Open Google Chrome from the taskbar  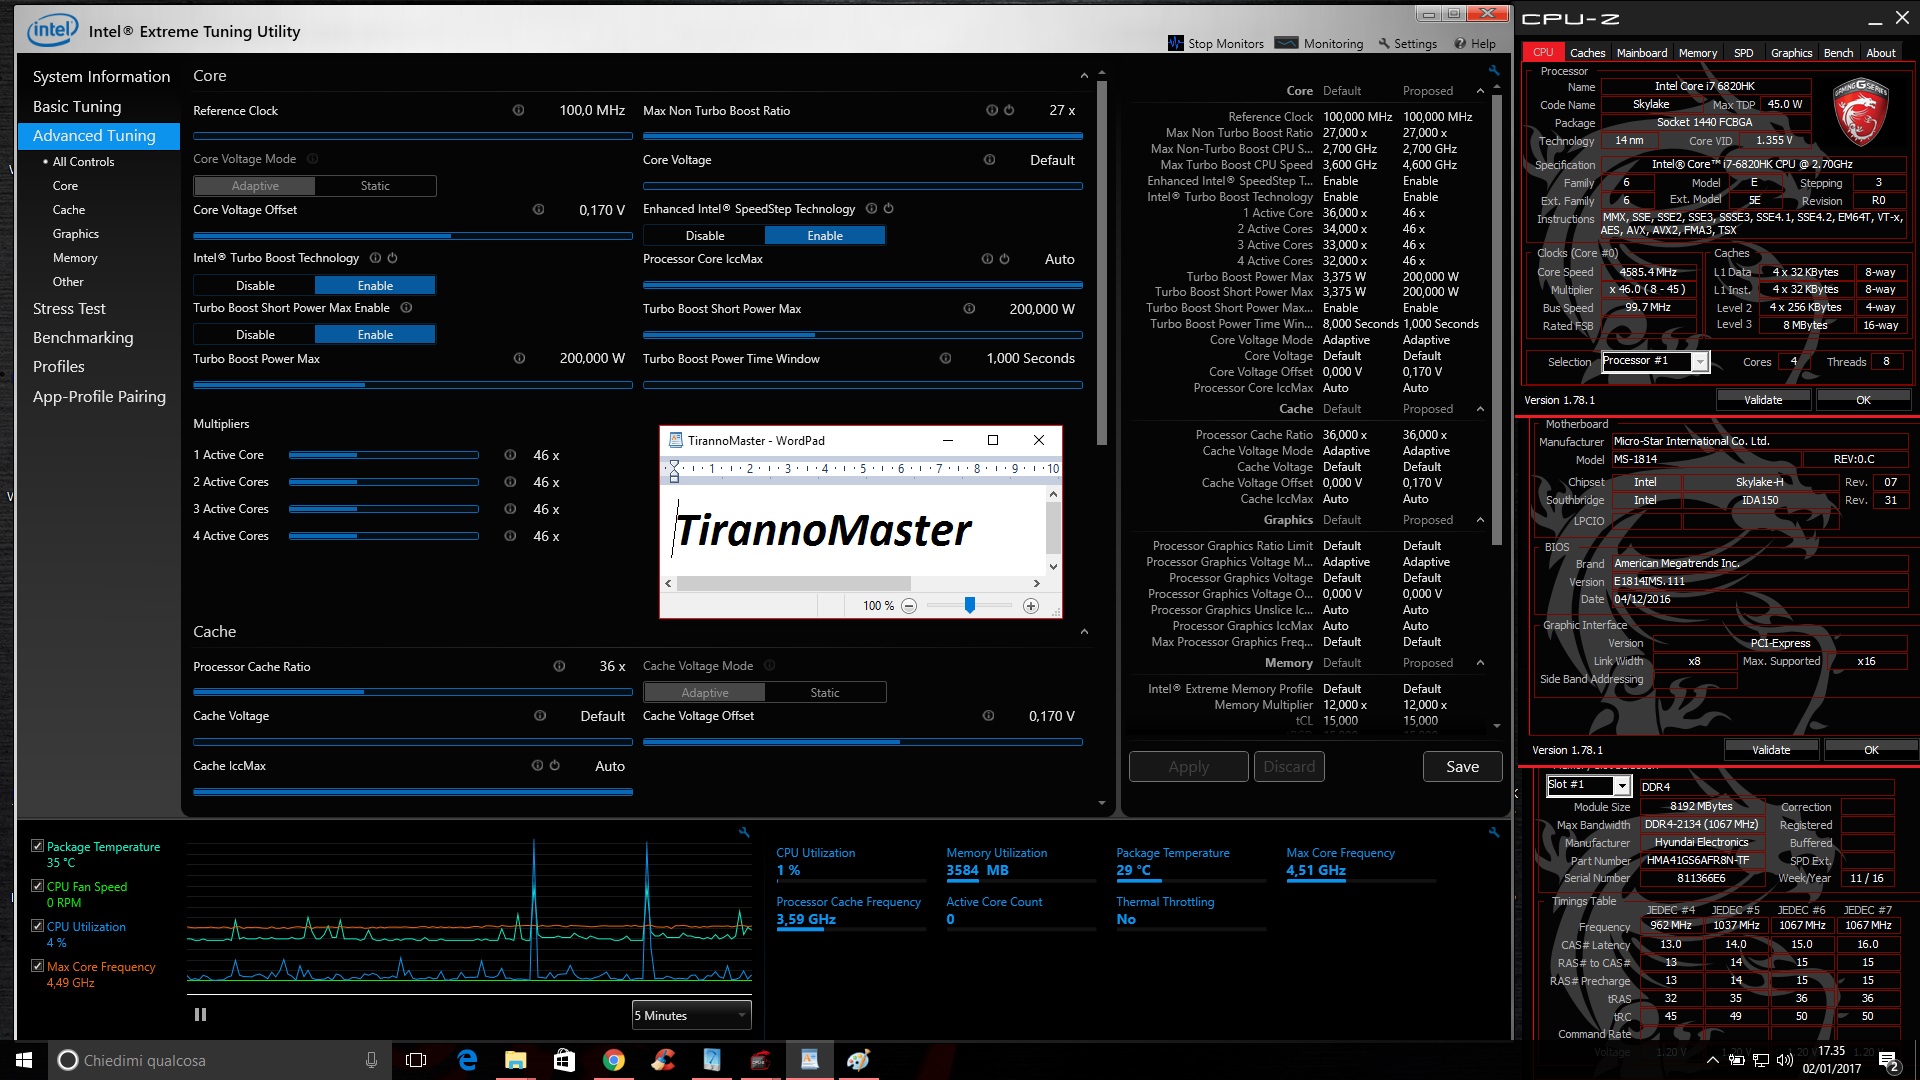[614, 1060]
